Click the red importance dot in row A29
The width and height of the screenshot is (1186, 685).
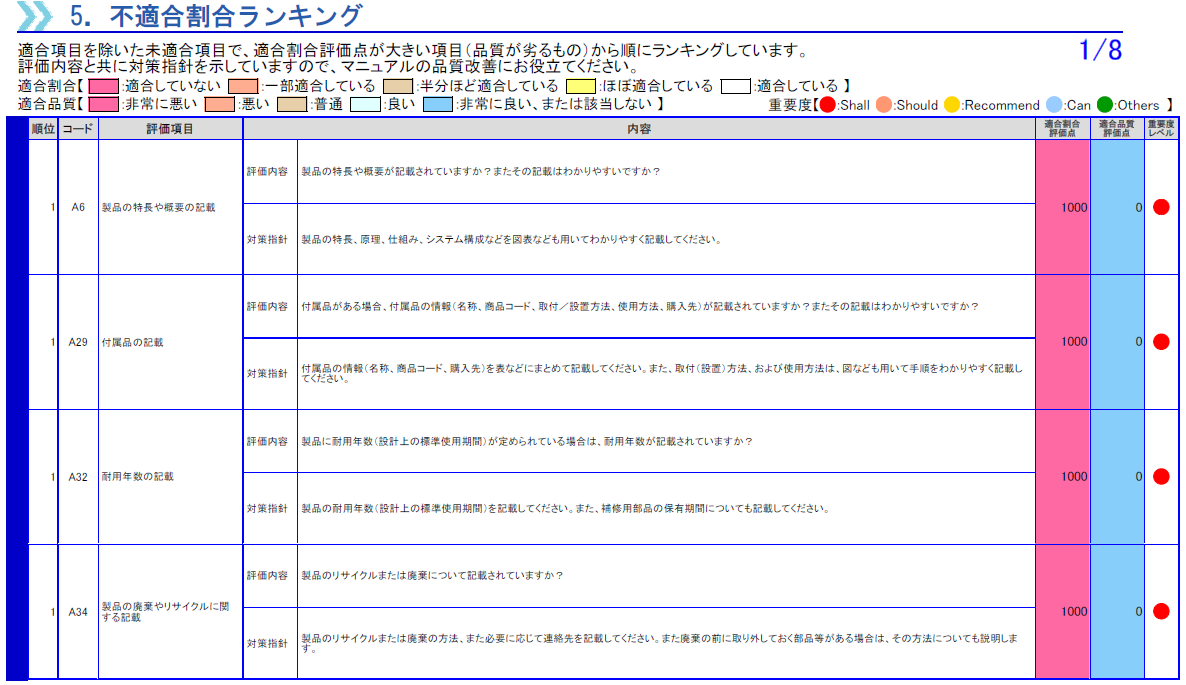1161,342
